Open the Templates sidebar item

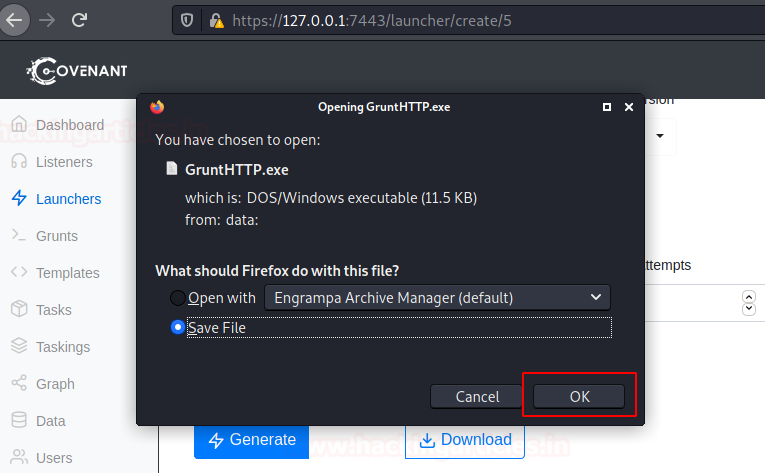[55, 273]
